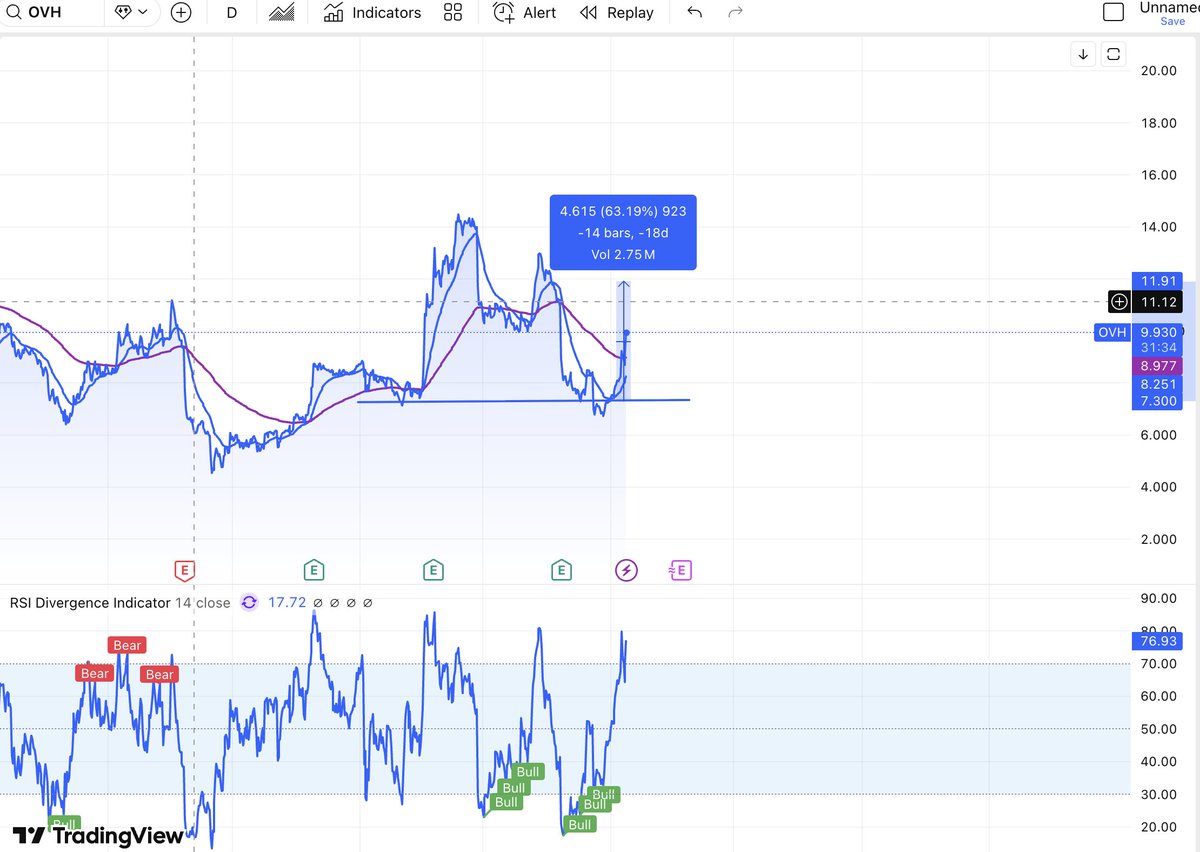The width and height of the screenshot is (1200, 852).
Task: Open the add symbol plus menu
Action: coord(180,13)
